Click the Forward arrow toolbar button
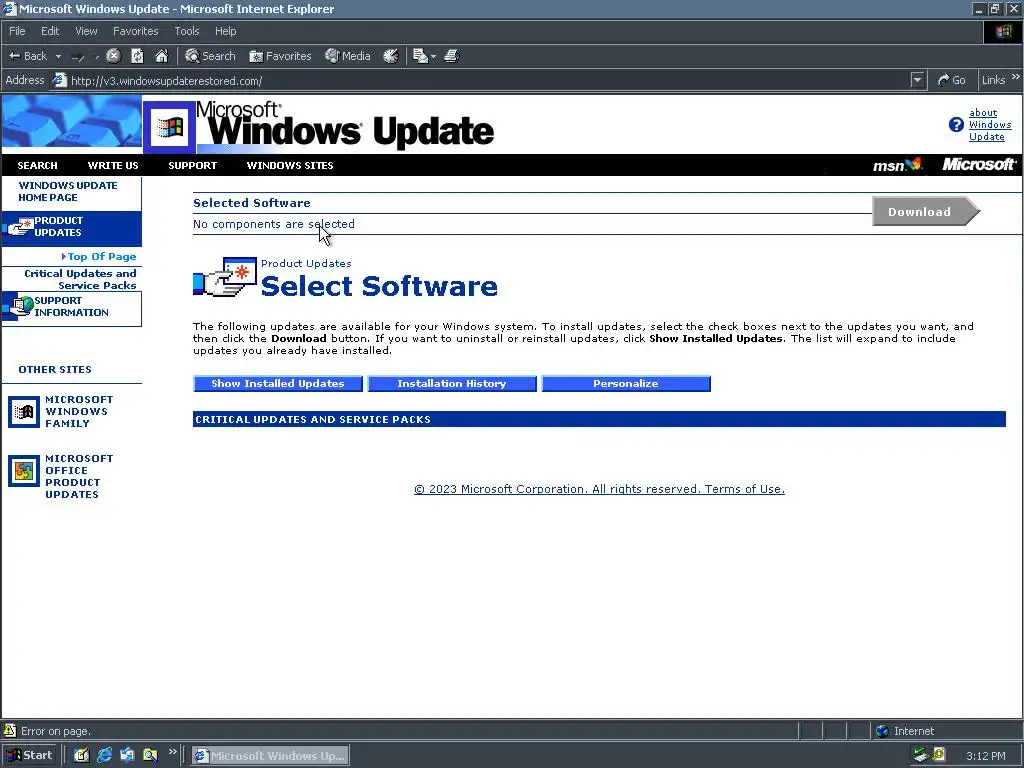Viewport: 1024px width, 768px height. click(x=78, y=57)
